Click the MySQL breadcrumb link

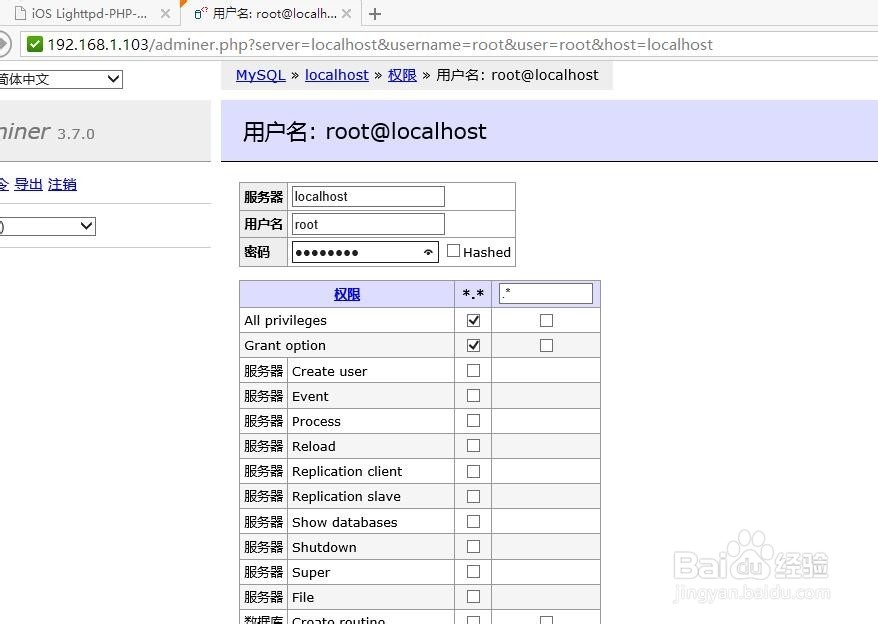(260, 75)
